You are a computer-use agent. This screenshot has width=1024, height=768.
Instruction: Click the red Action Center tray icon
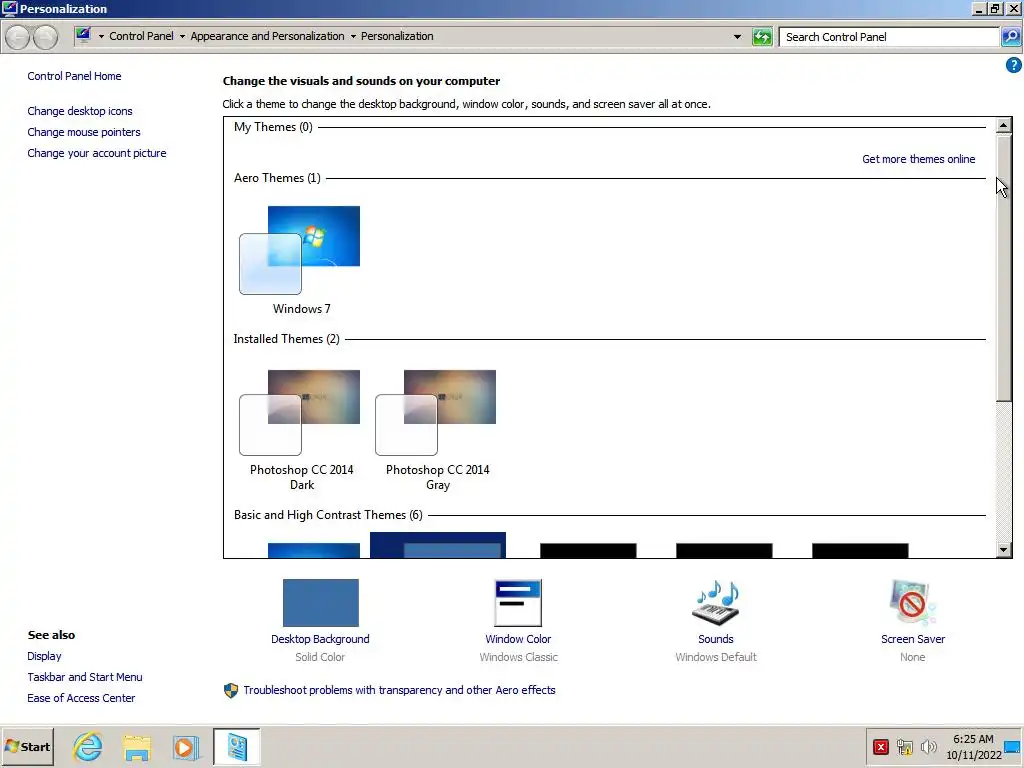point(880,746)
